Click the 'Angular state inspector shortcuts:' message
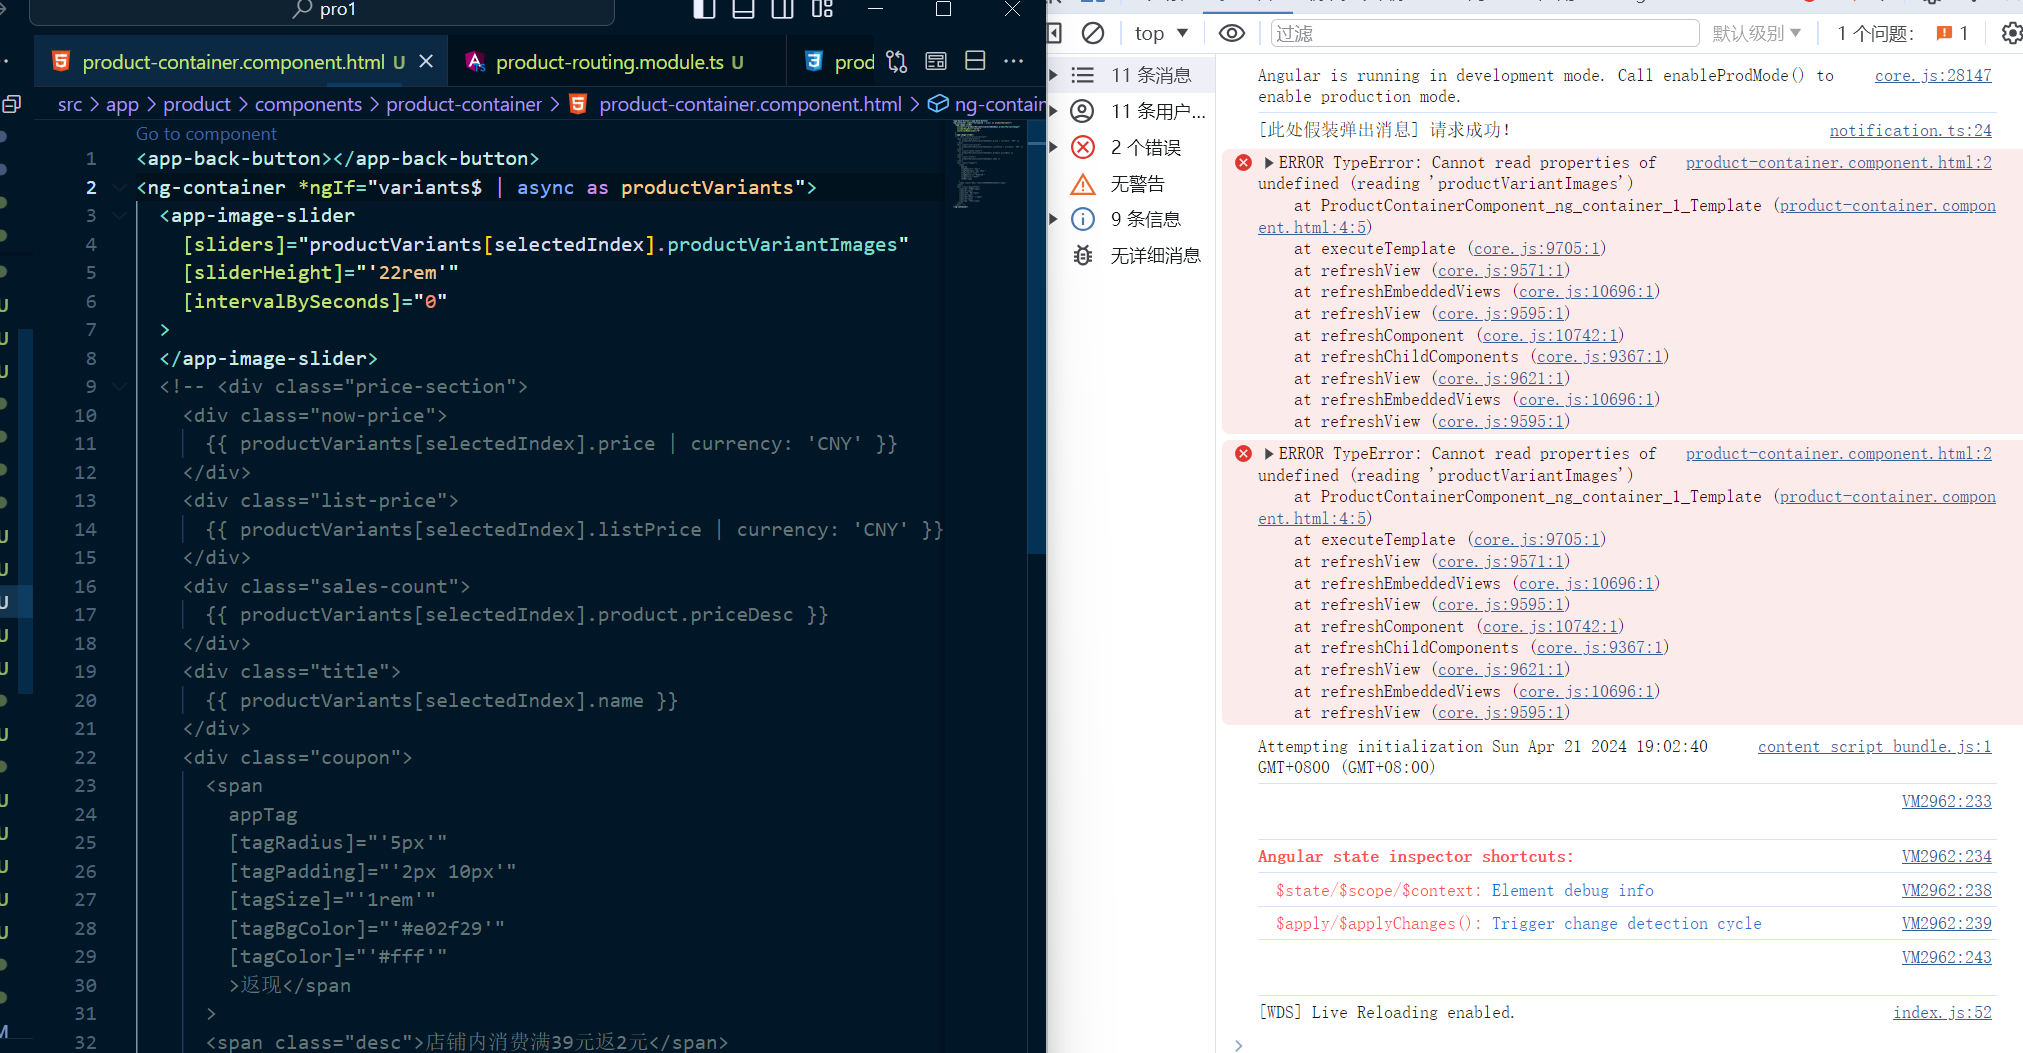 1415,856
